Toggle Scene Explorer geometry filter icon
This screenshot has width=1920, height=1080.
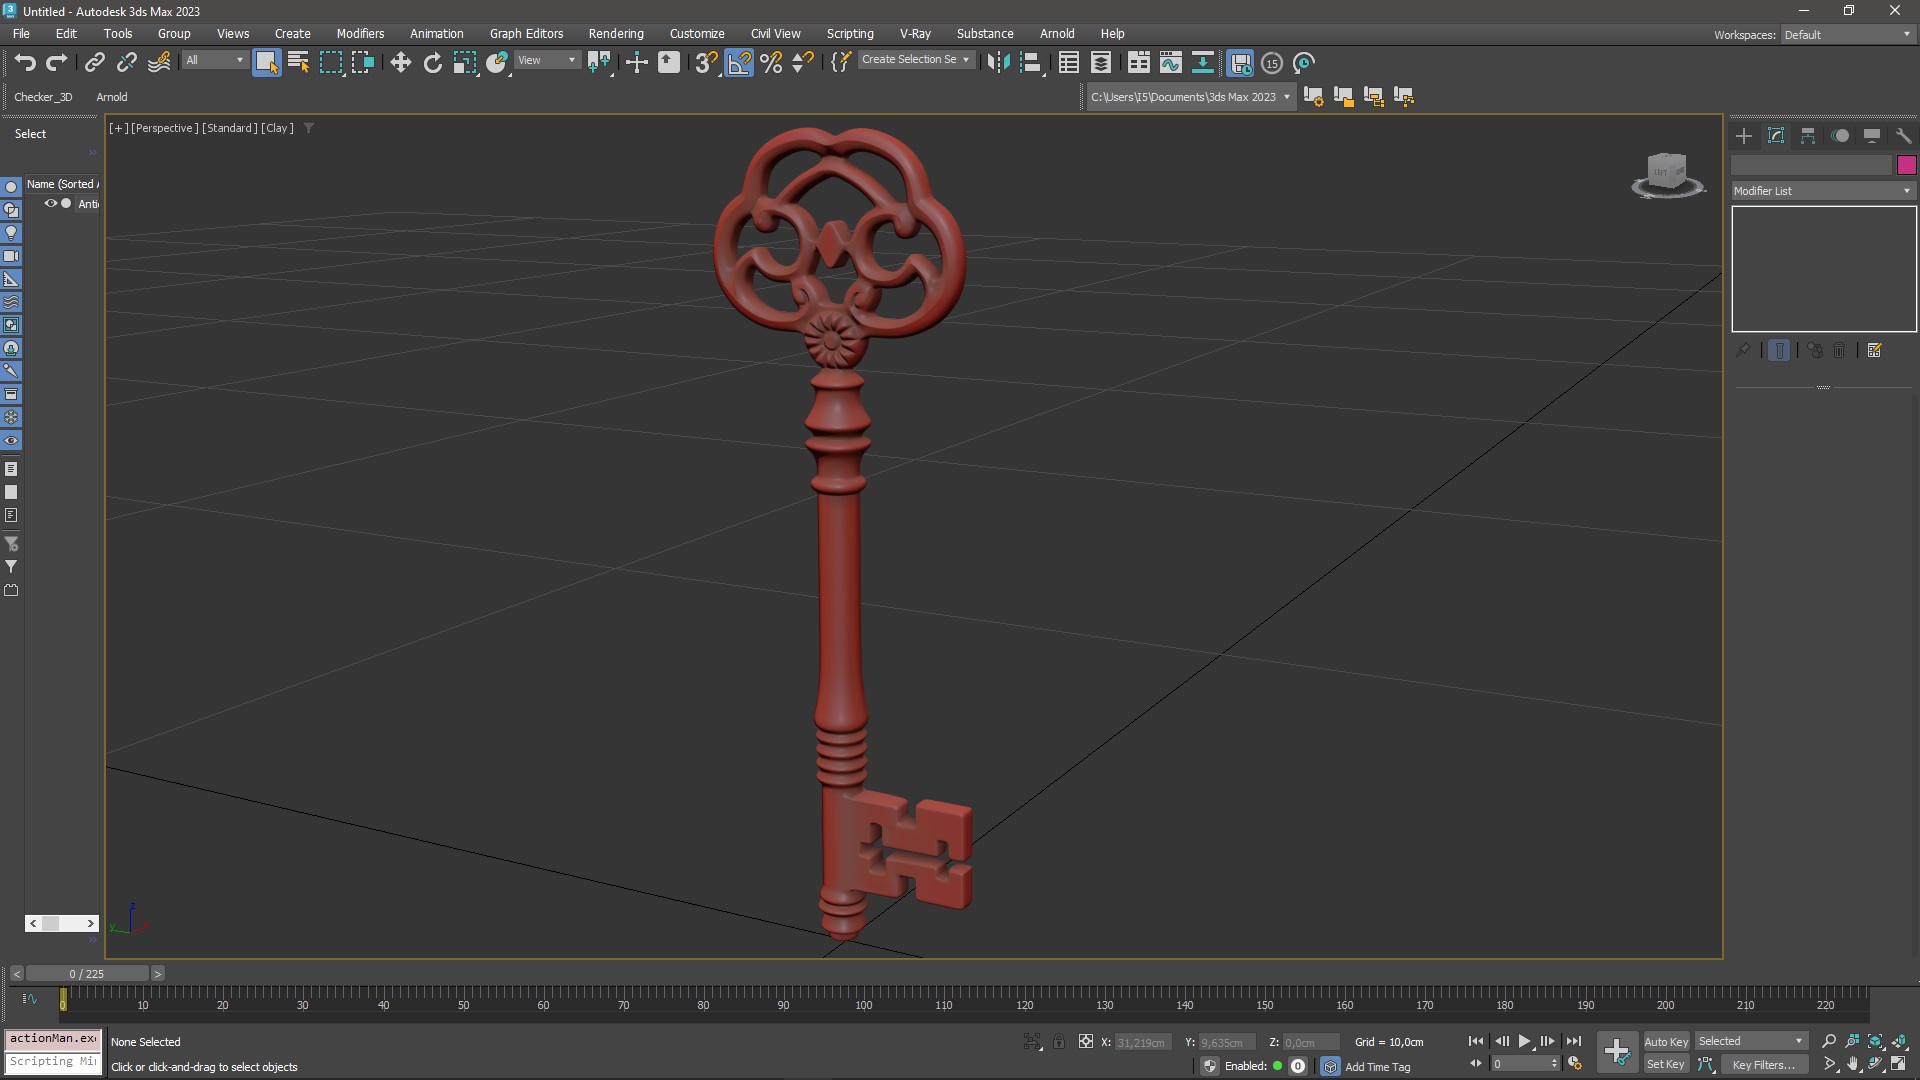[11, 187]
